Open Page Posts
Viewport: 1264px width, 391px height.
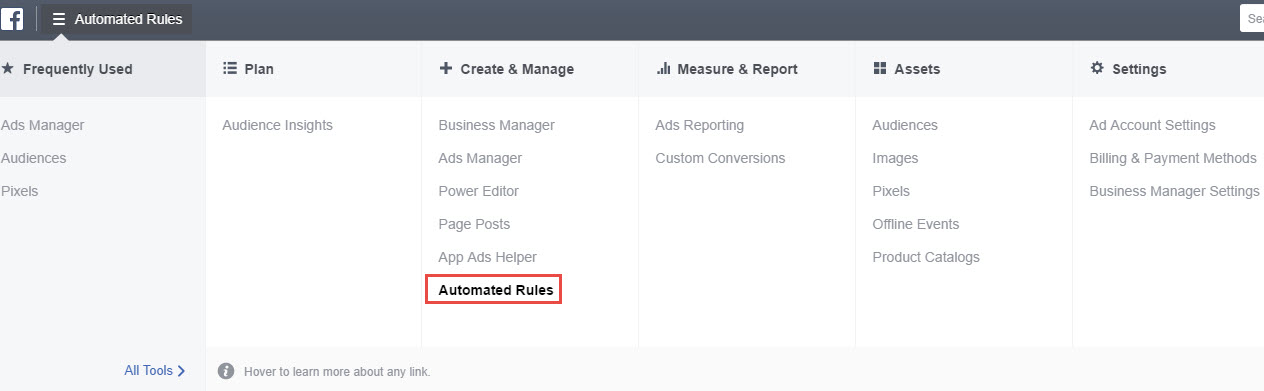tap(474, 224)
